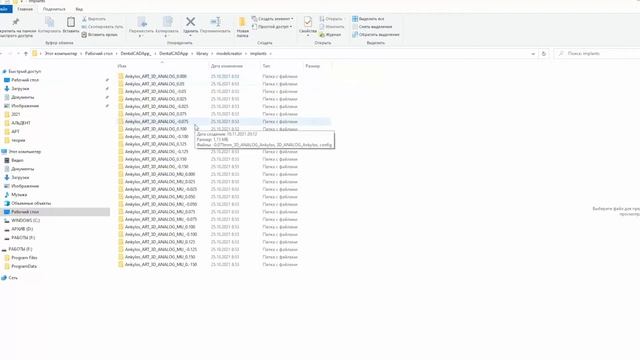Click the Новая папка folder icon
Screen dimensions: 640x360
(242, 22)
